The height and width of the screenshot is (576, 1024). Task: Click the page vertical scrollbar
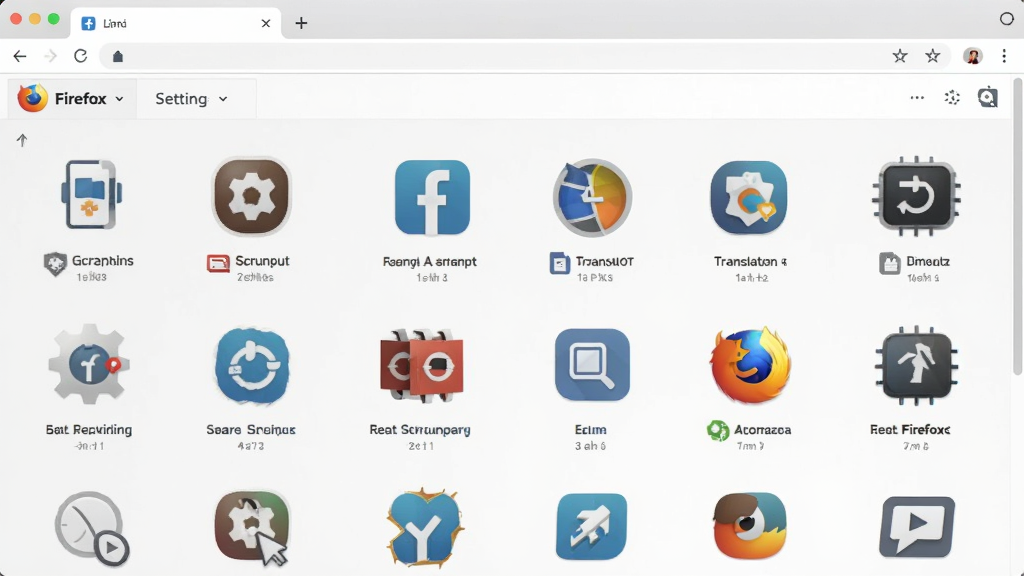point(1017,226)
